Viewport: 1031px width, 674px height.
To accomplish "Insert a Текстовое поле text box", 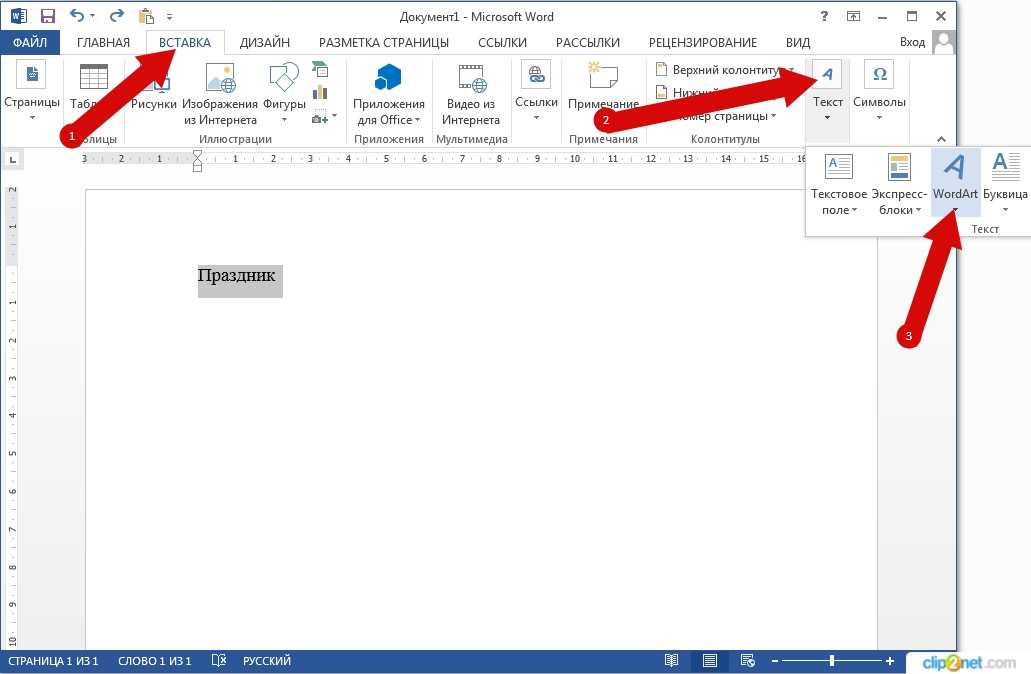I will tap(839, 183).
